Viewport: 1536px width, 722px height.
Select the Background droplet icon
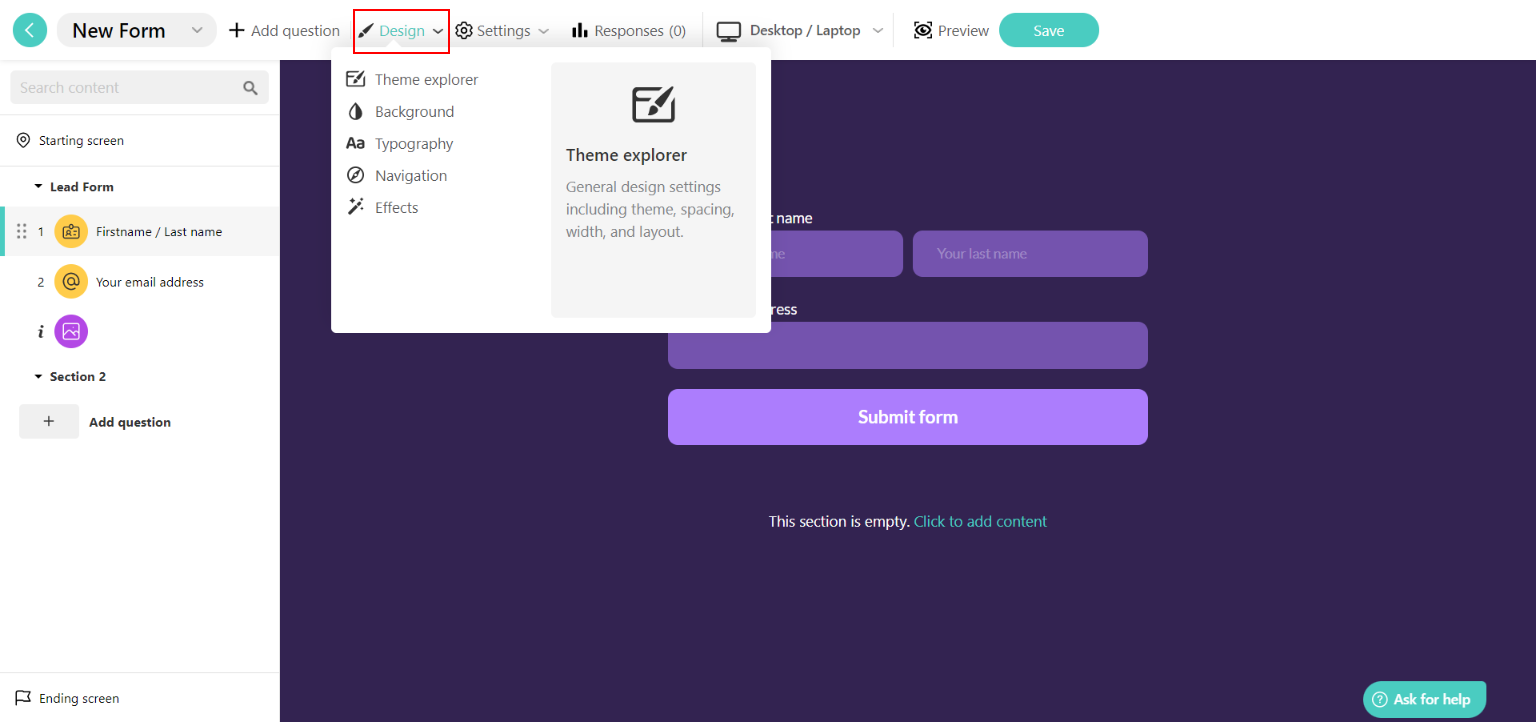pyautogui.click(x=356, y=111)
